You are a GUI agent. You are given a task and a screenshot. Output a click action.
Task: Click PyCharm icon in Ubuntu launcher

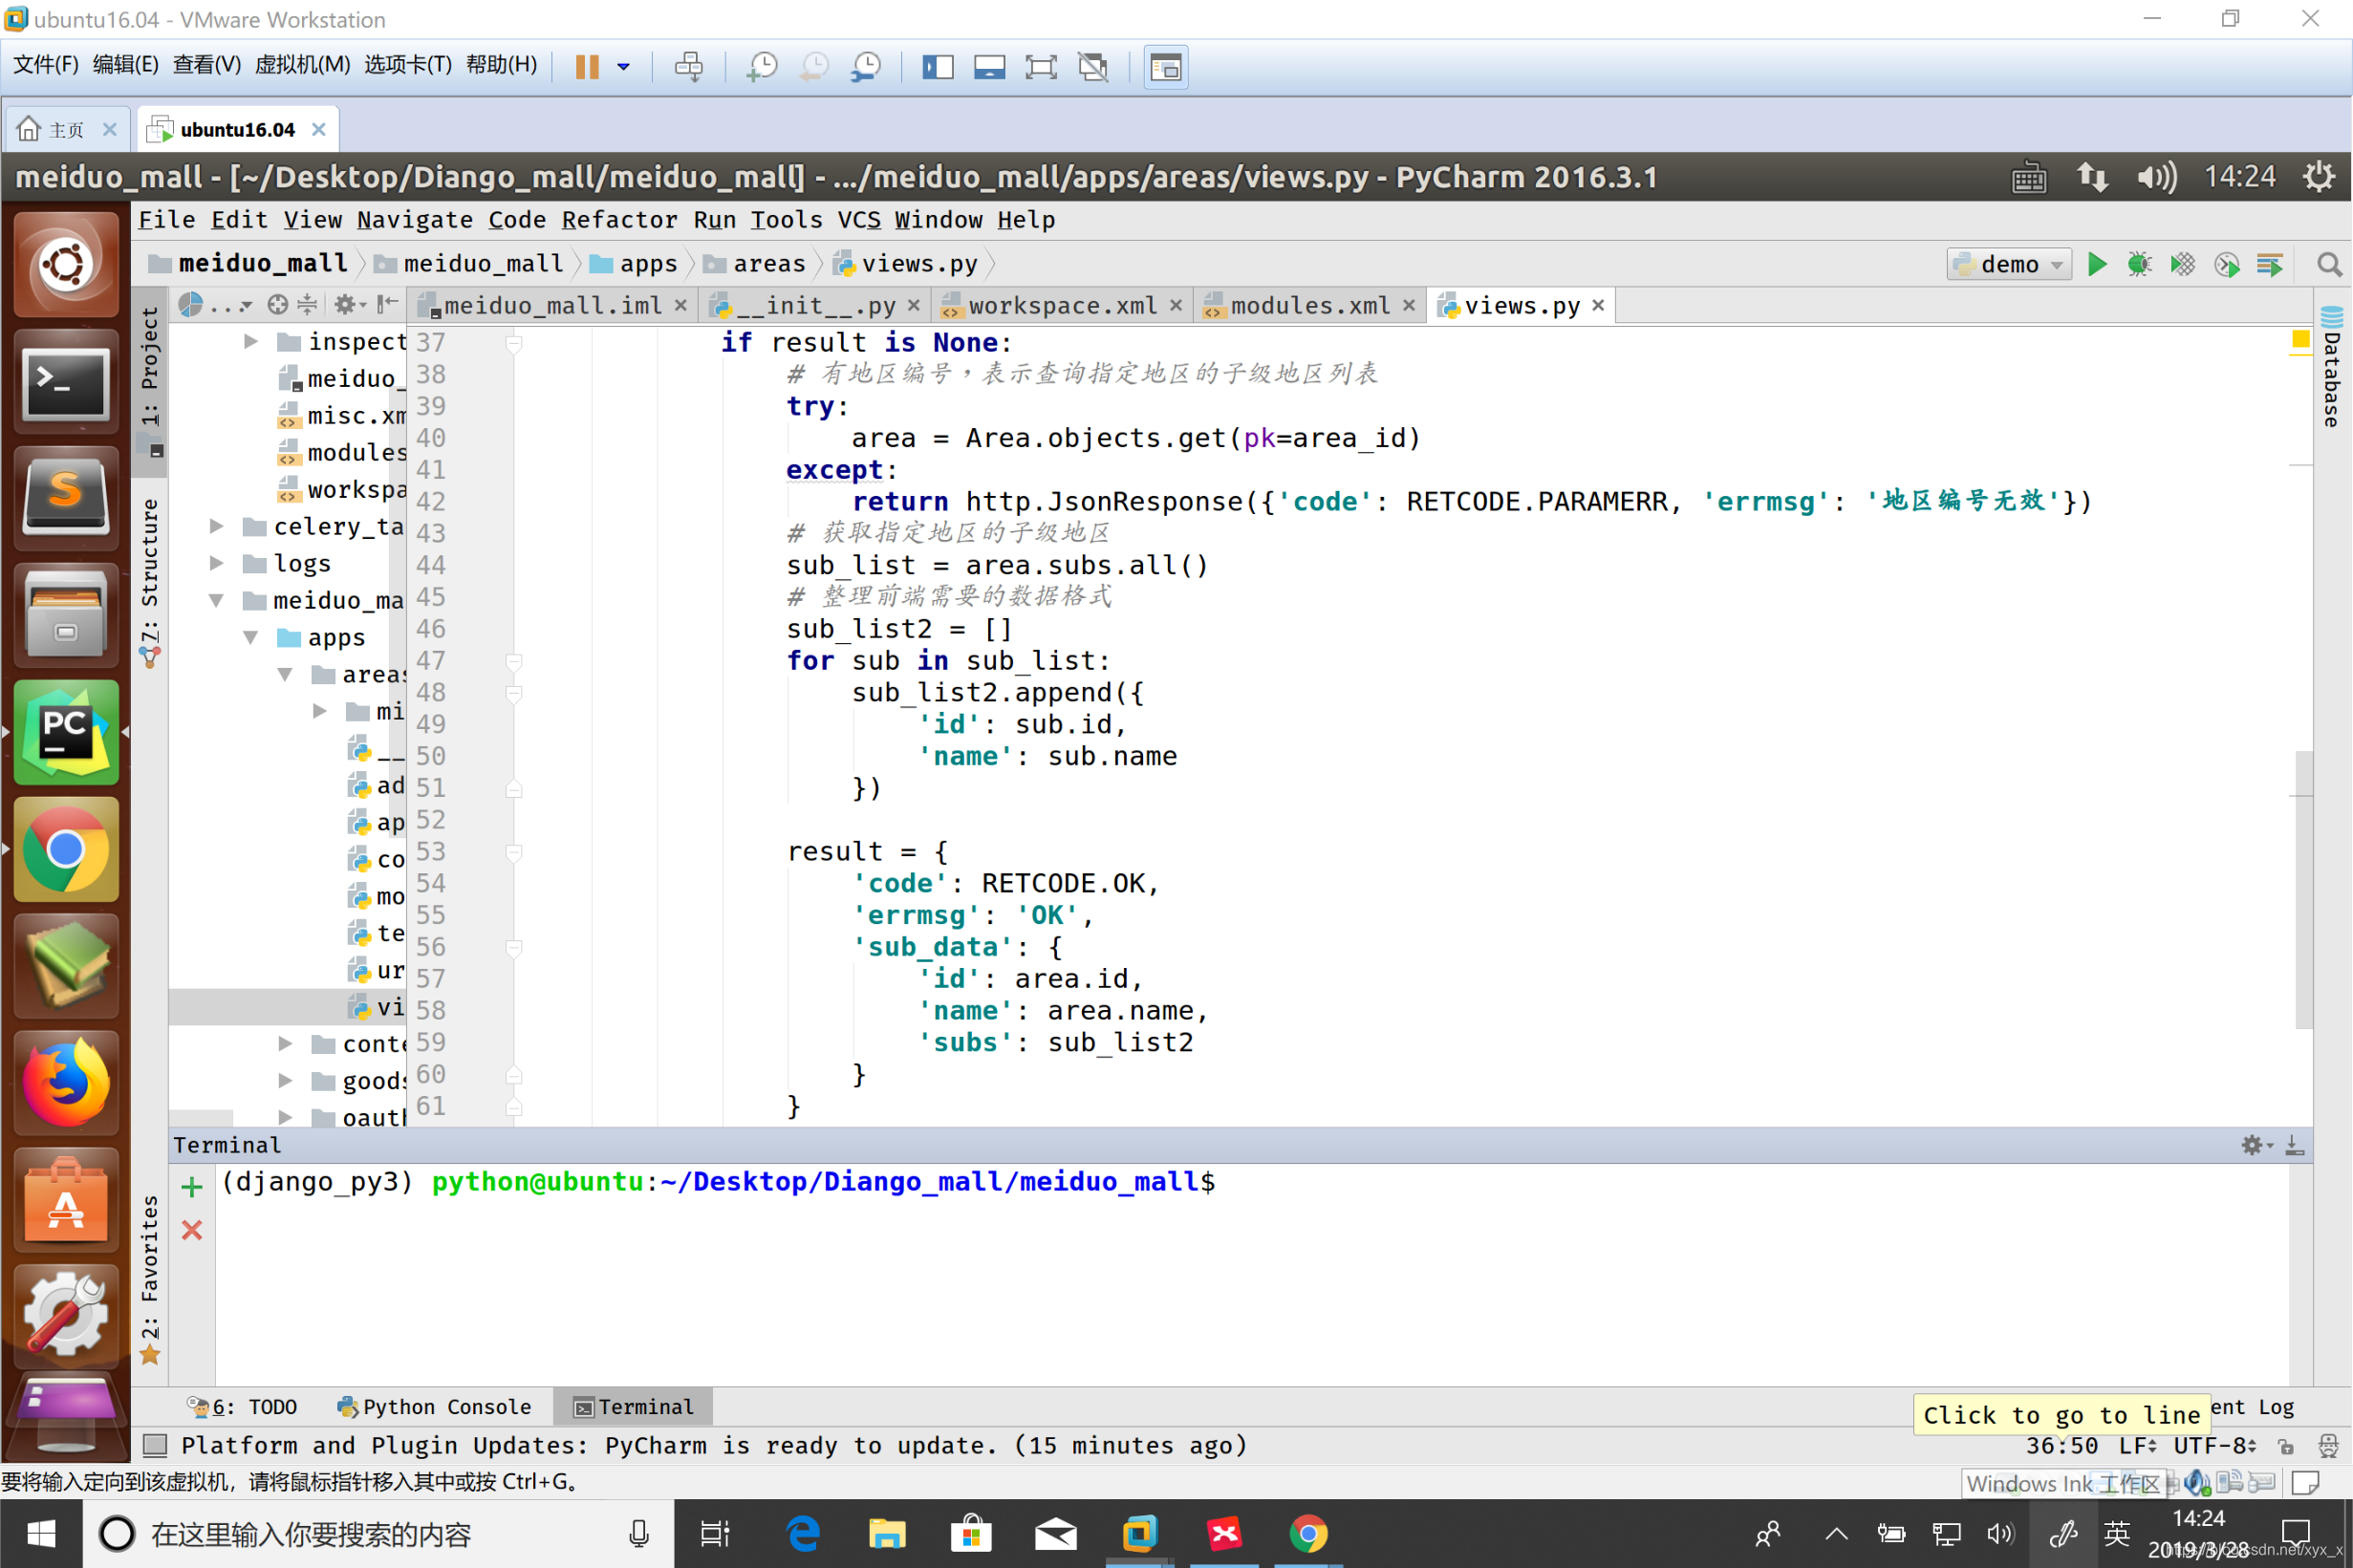66,732
